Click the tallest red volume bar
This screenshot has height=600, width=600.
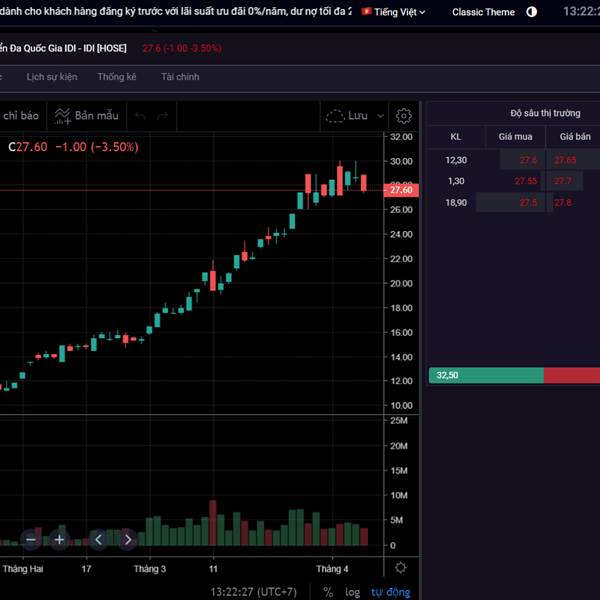tap(213, 523)
